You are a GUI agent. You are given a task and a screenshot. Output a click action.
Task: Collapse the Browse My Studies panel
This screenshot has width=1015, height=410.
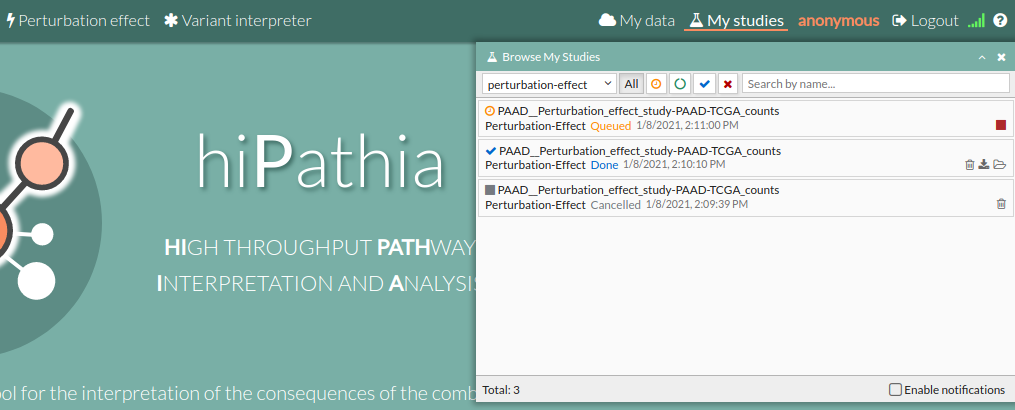982,58
